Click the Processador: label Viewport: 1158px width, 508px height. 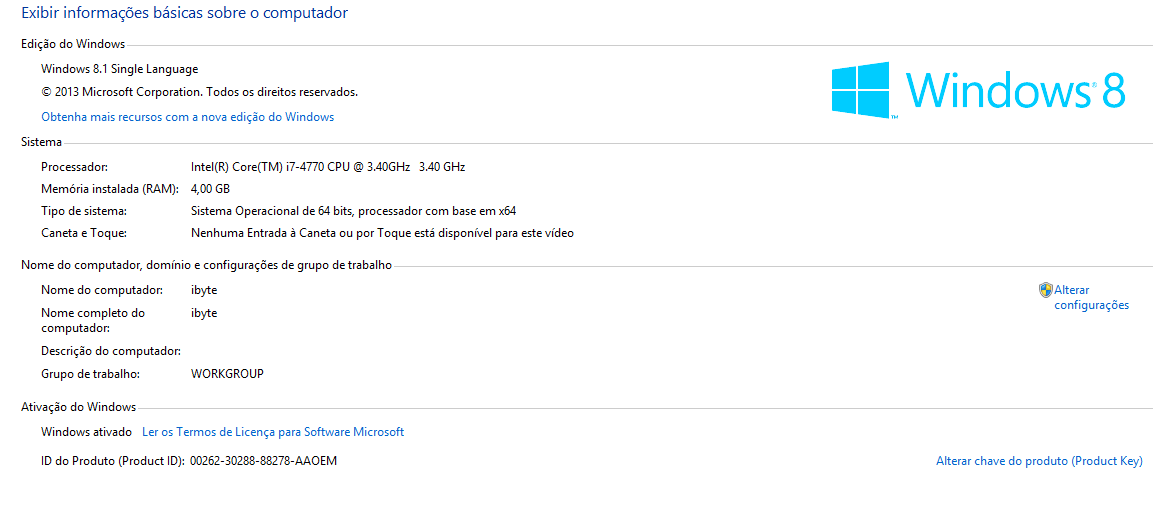(75, 167)
